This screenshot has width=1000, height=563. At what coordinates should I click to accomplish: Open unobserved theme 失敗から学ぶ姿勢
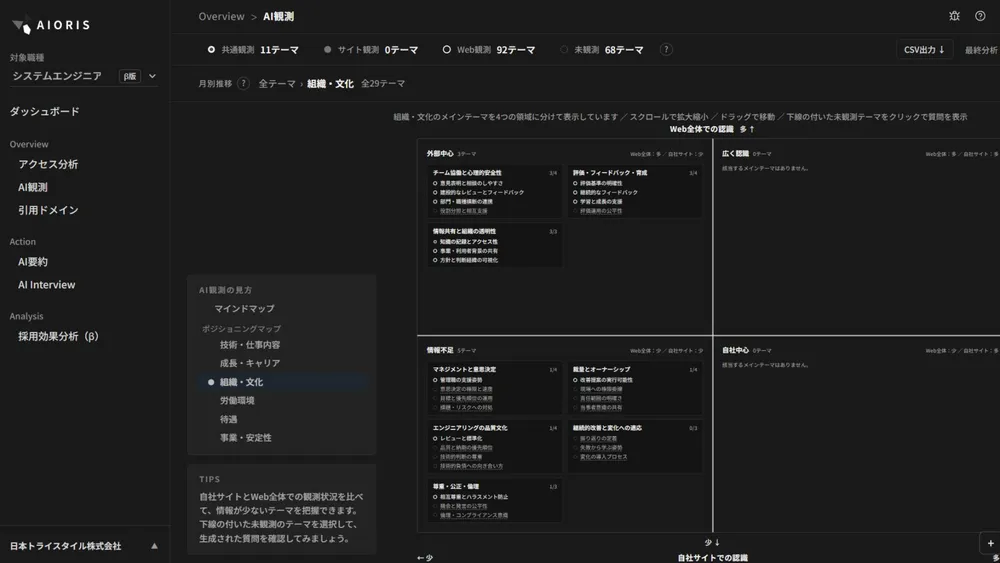click(601, 448)
